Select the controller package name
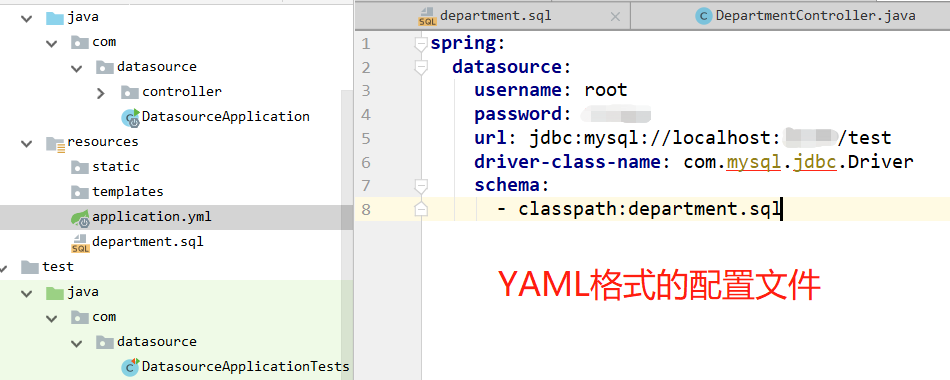This screenshot has width=950, height=380. click(182, 92)
